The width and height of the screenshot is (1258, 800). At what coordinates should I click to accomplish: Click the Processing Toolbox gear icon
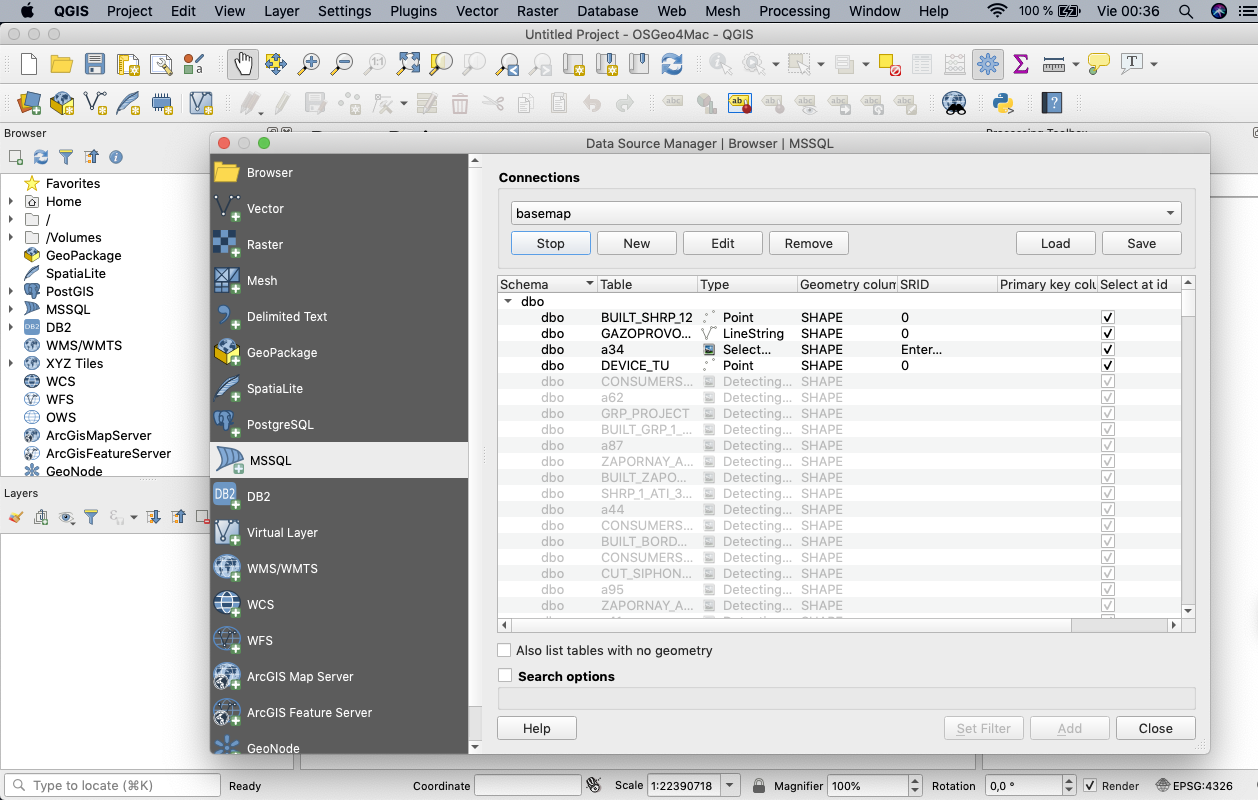coord(988,64)
